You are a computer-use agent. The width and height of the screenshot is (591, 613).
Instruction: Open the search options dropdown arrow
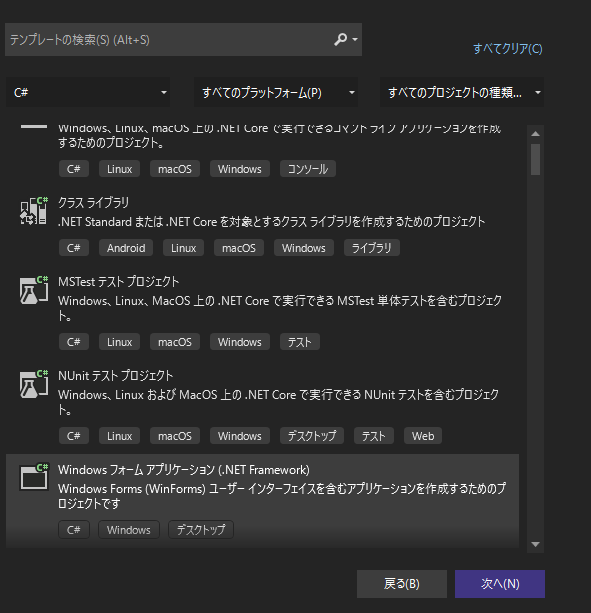pos(355,39)
